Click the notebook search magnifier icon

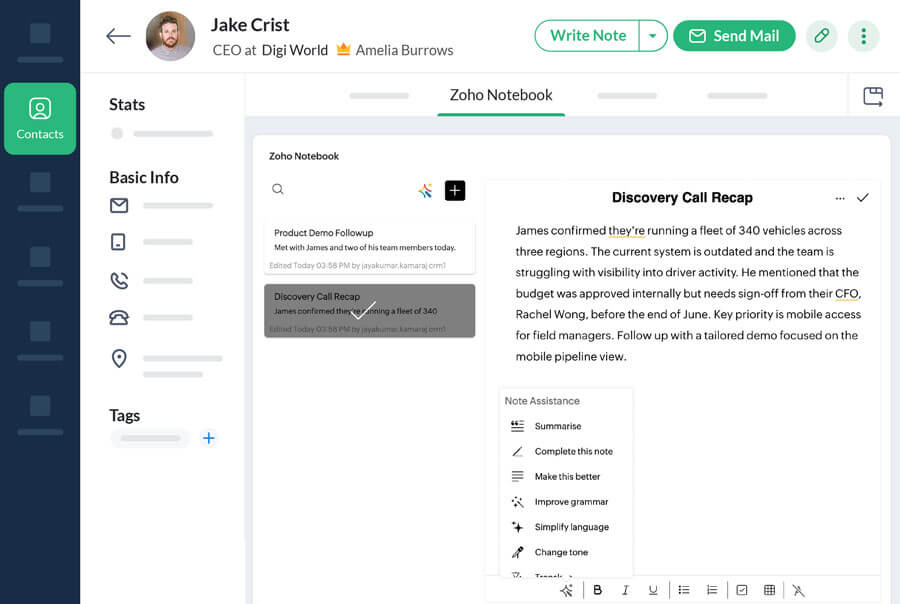point(278,189)
